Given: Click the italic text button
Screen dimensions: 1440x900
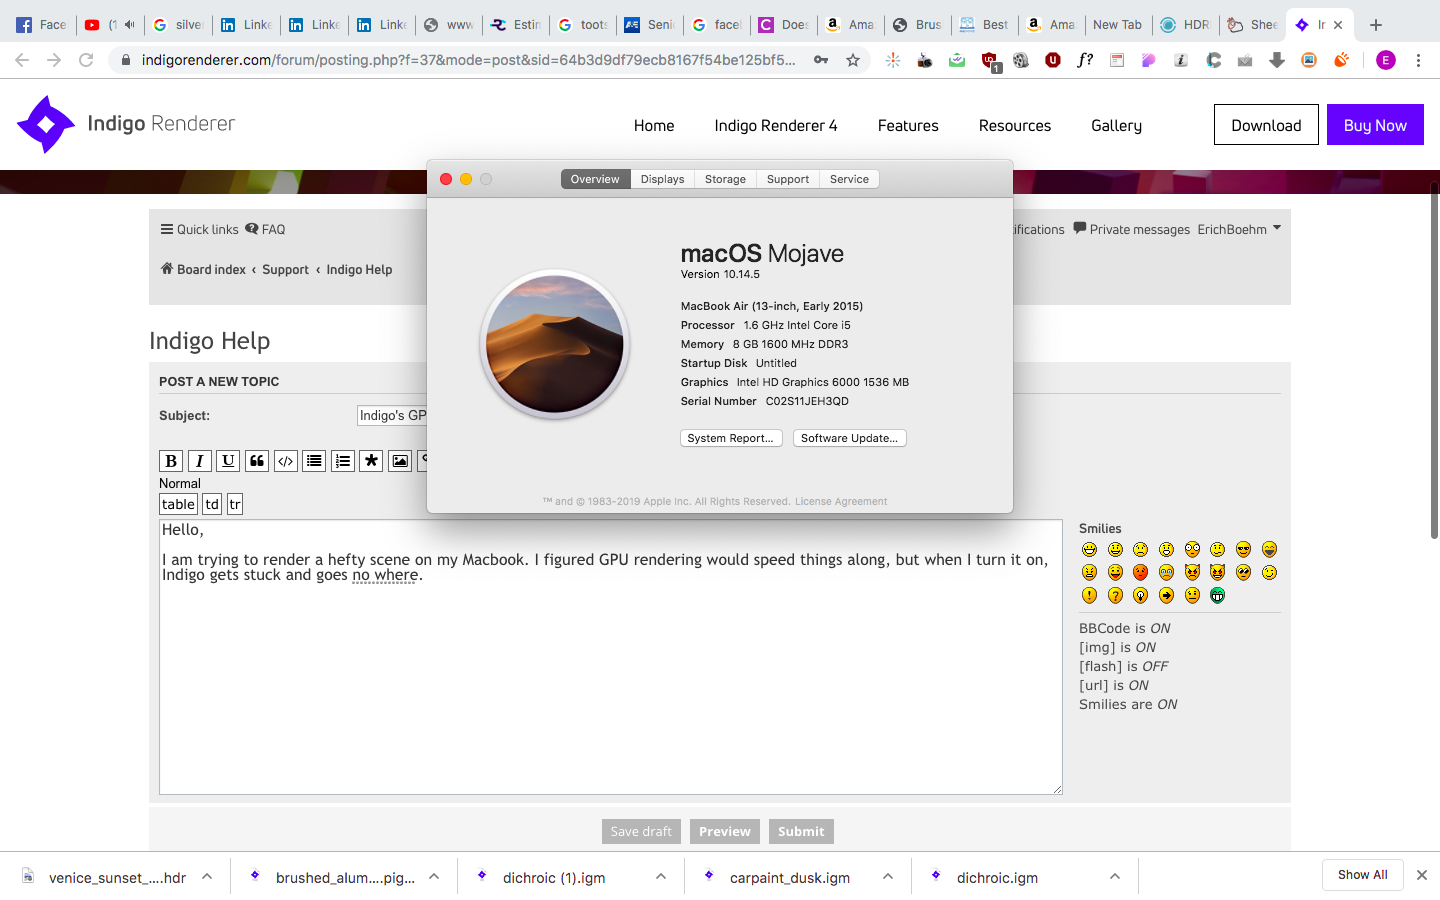Looking at the screenshot, I should click(200, 461).
